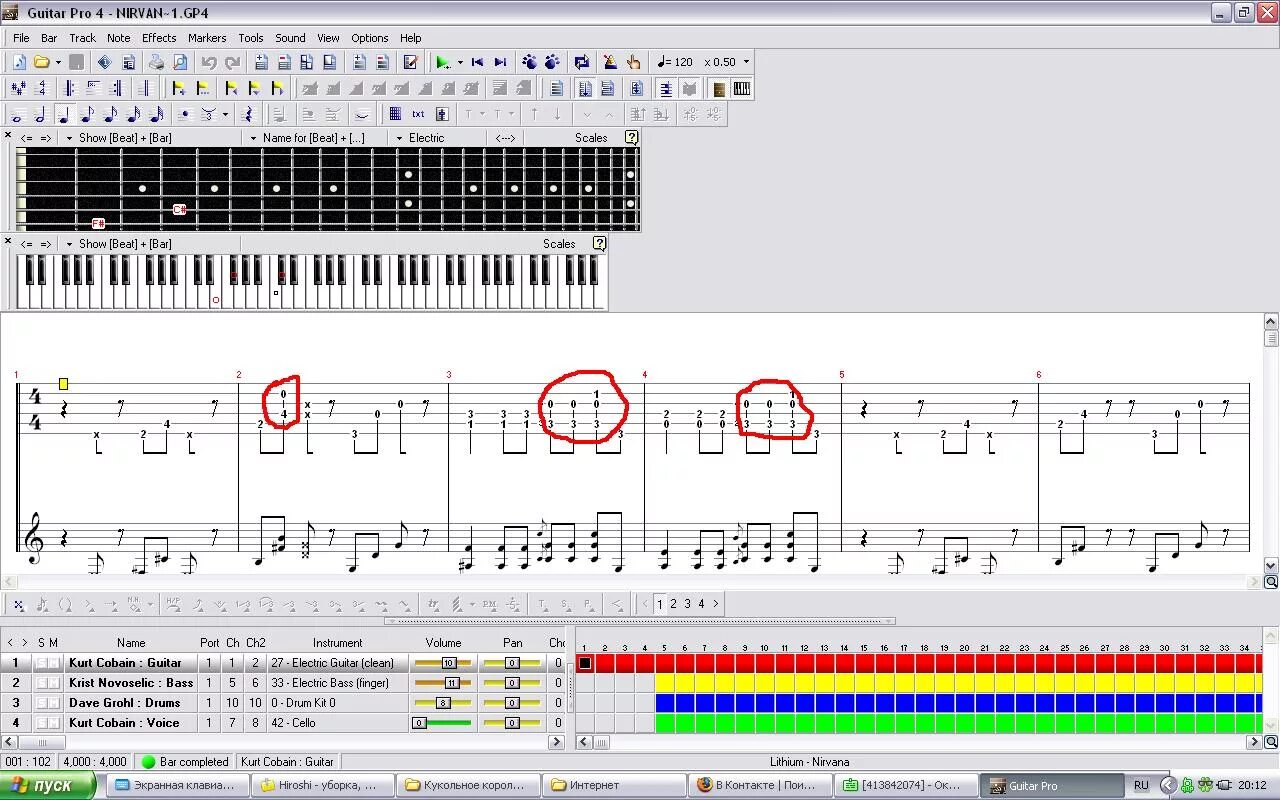
Task: Open a file with the folder icon
Action: pos(41,62)
